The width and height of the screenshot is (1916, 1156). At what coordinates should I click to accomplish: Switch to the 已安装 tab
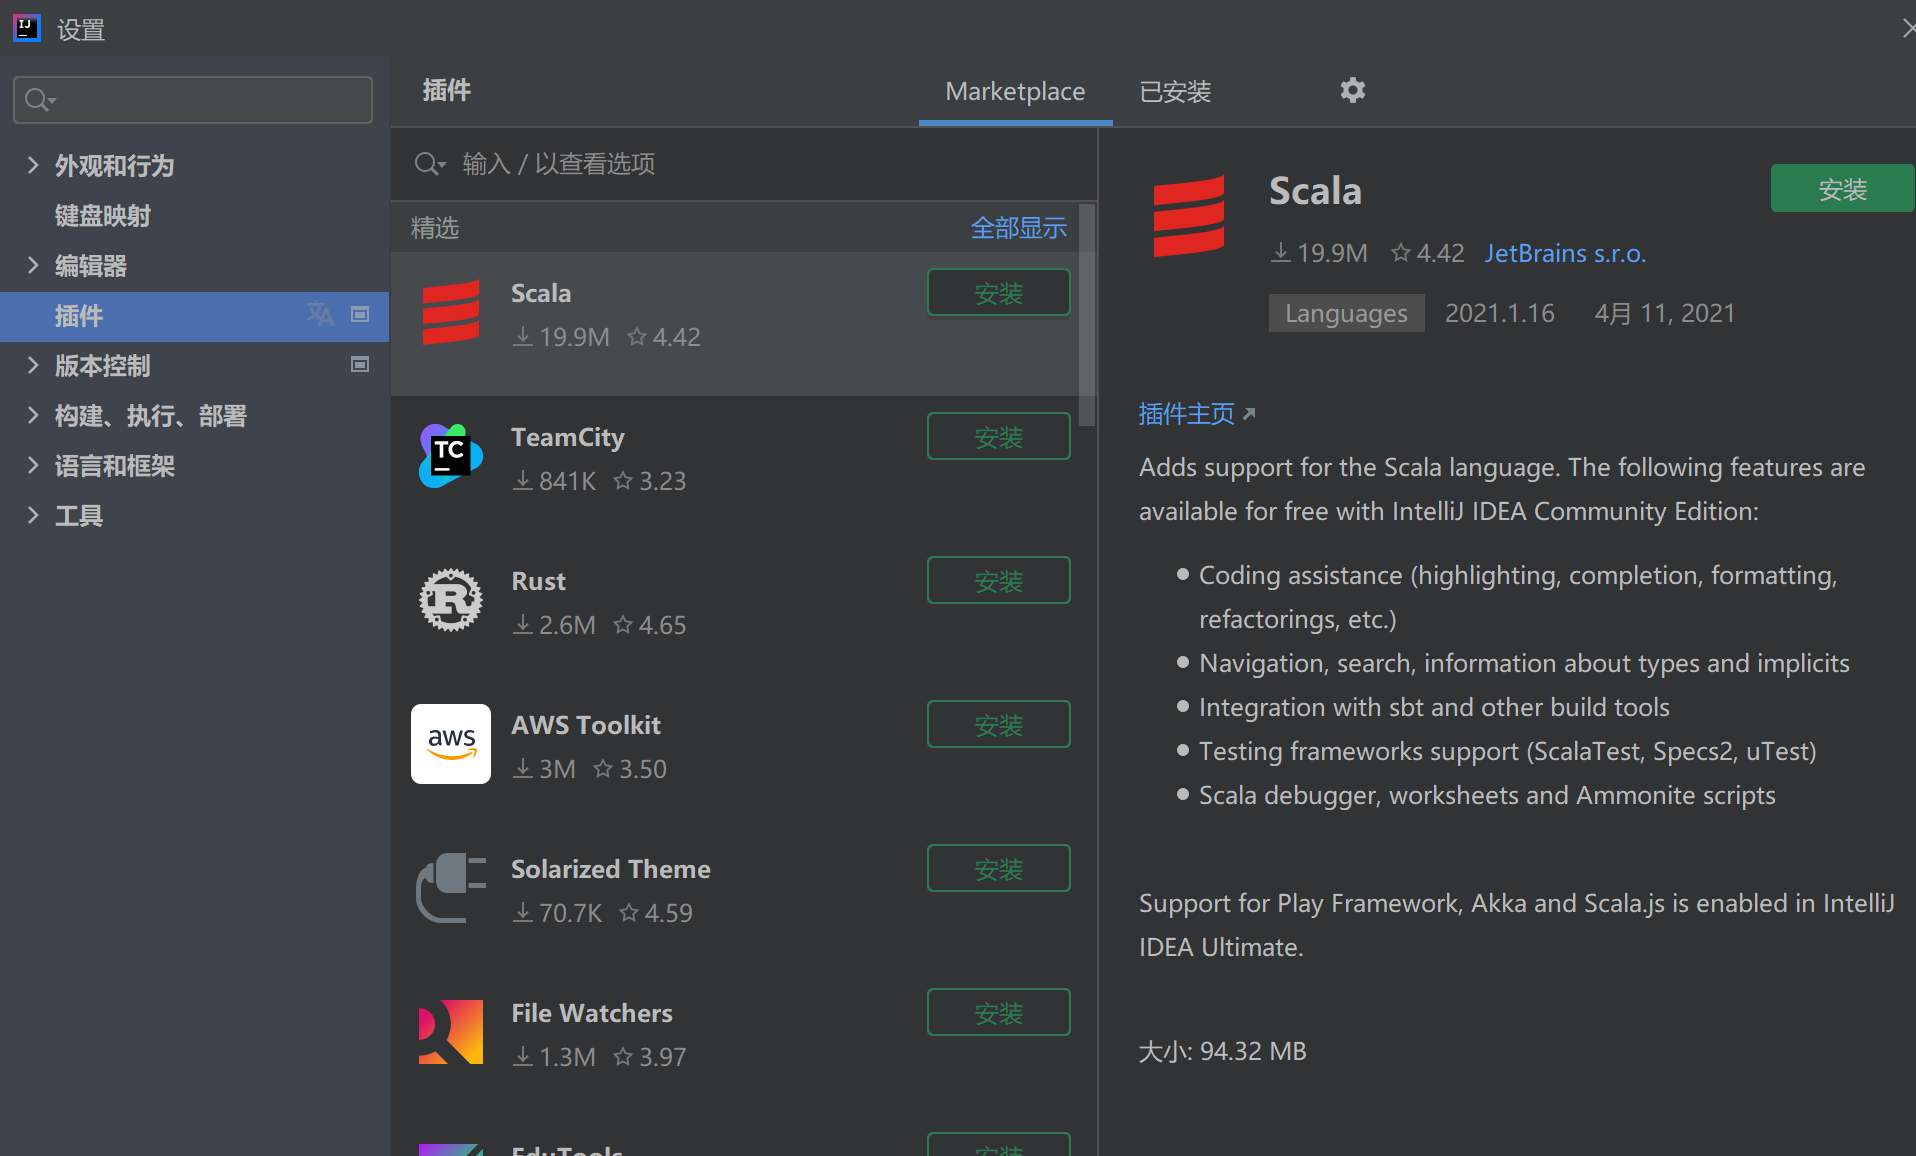1175,92
